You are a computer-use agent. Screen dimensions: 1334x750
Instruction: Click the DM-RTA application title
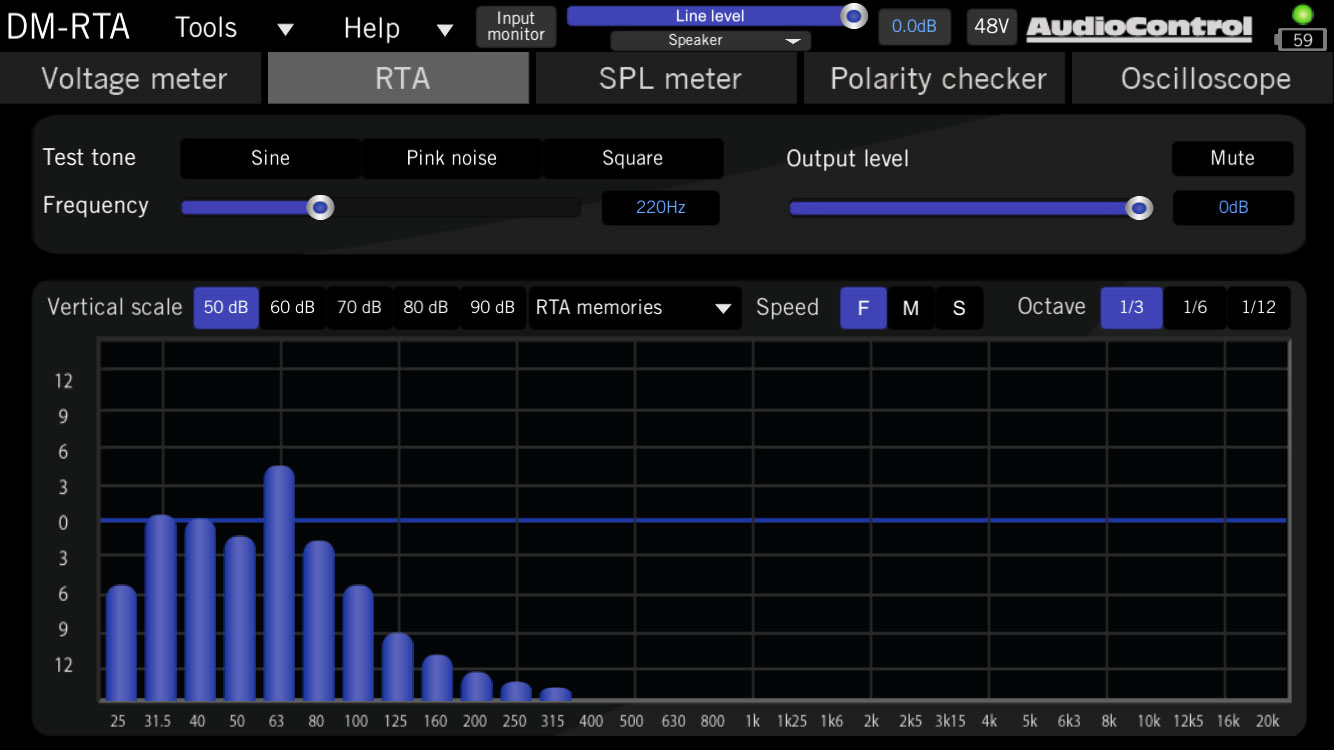click(x=68, y=27)
